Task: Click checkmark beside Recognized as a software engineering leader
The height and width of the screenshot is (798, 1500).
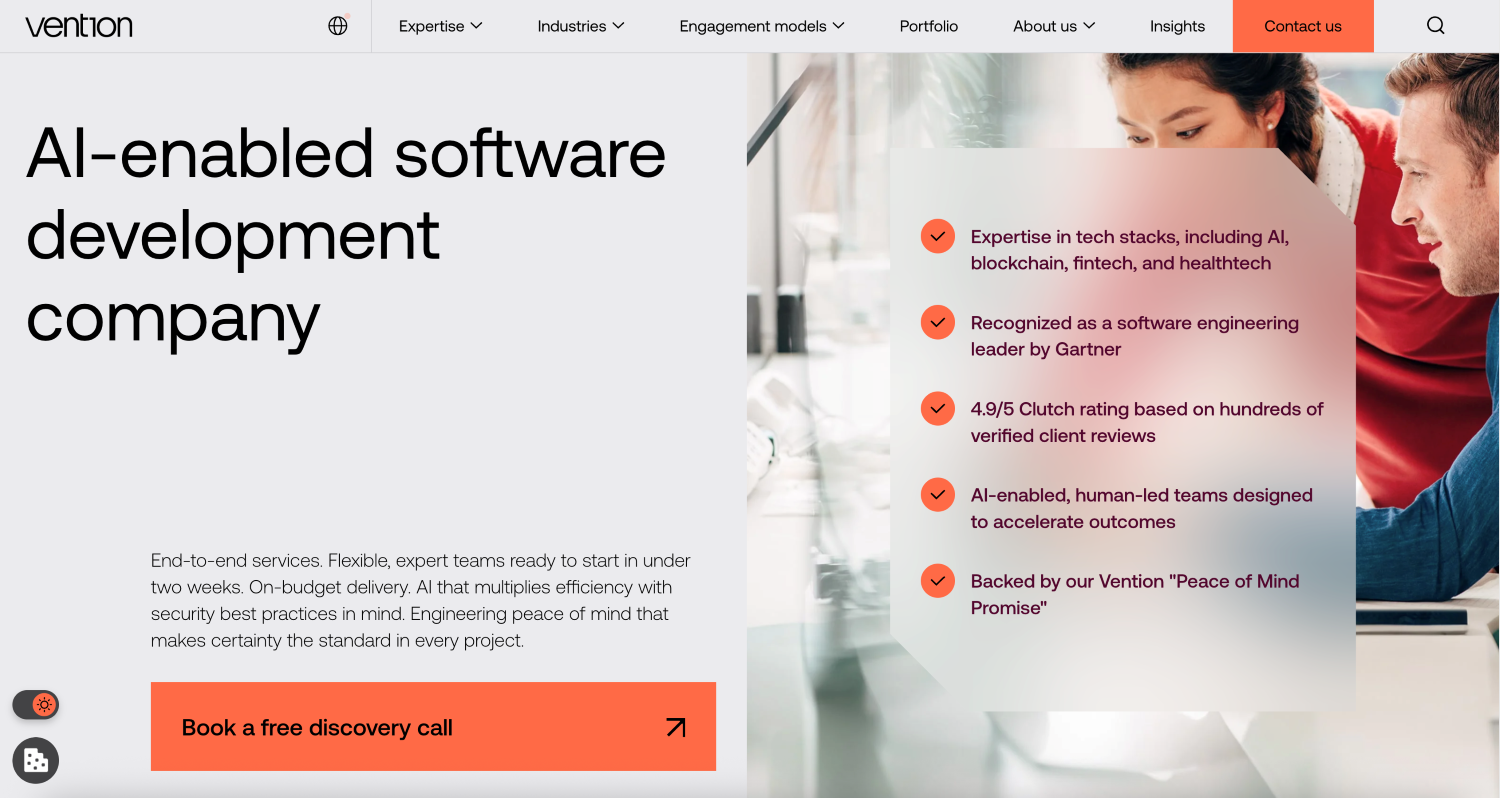Action: pyautogui.click(x=938, y=323)
